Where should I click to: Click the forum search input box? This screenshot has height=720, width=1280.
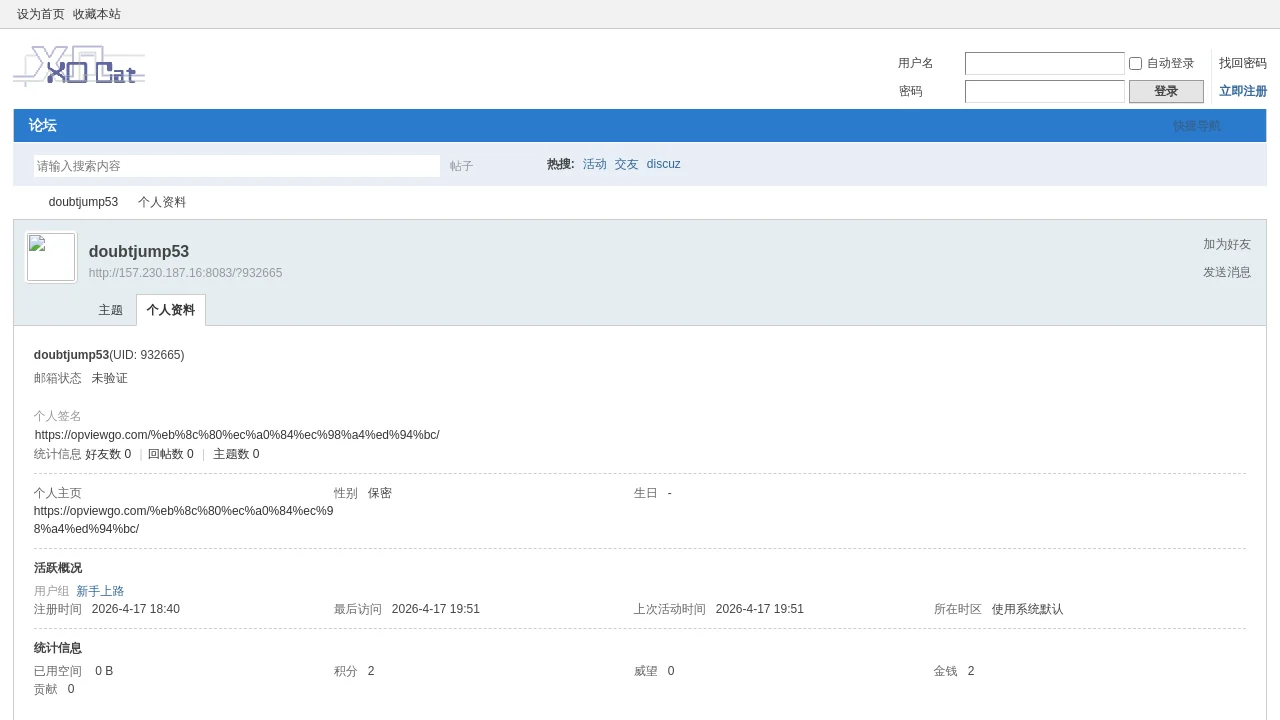click(x=237, y=166)
